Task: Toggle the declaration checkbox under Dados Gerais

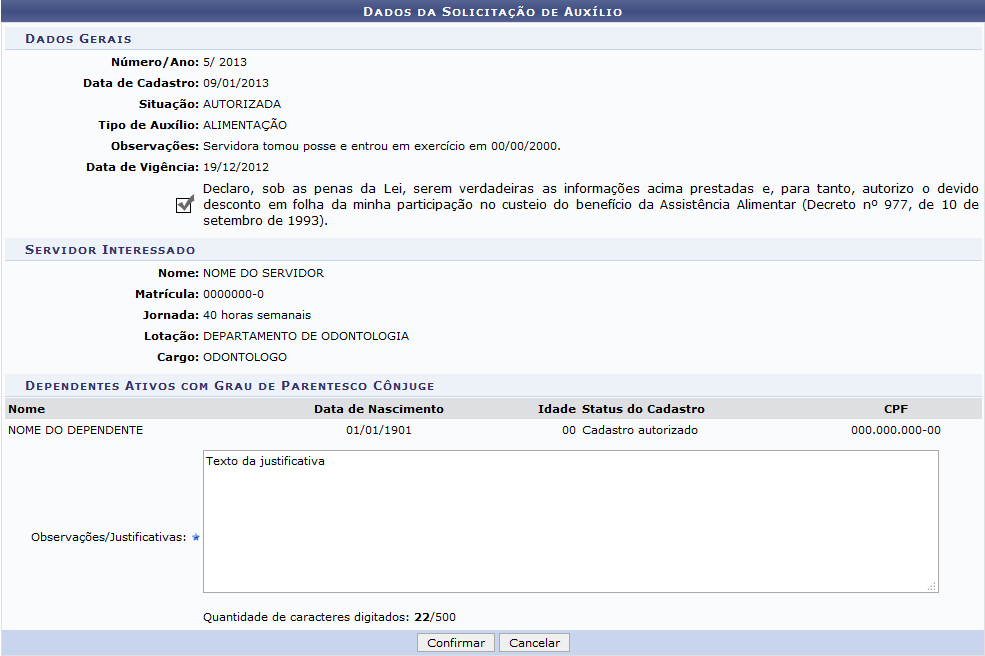Action: tap(183, 204)
